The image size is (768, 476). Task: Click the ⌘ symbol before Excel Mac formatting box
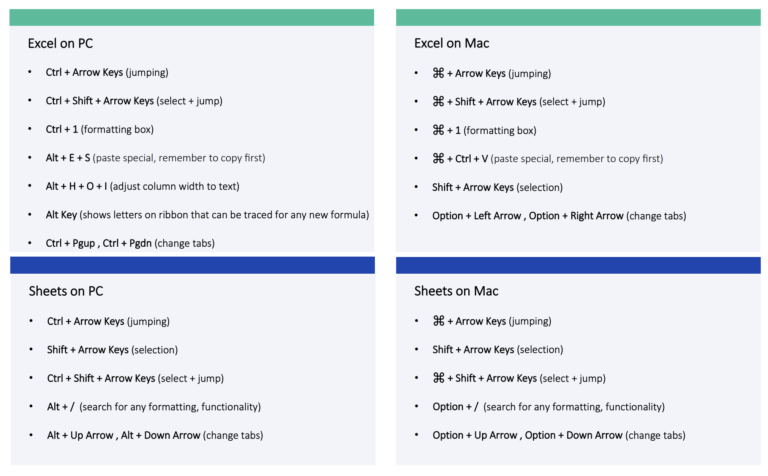[x=438, y=130]
